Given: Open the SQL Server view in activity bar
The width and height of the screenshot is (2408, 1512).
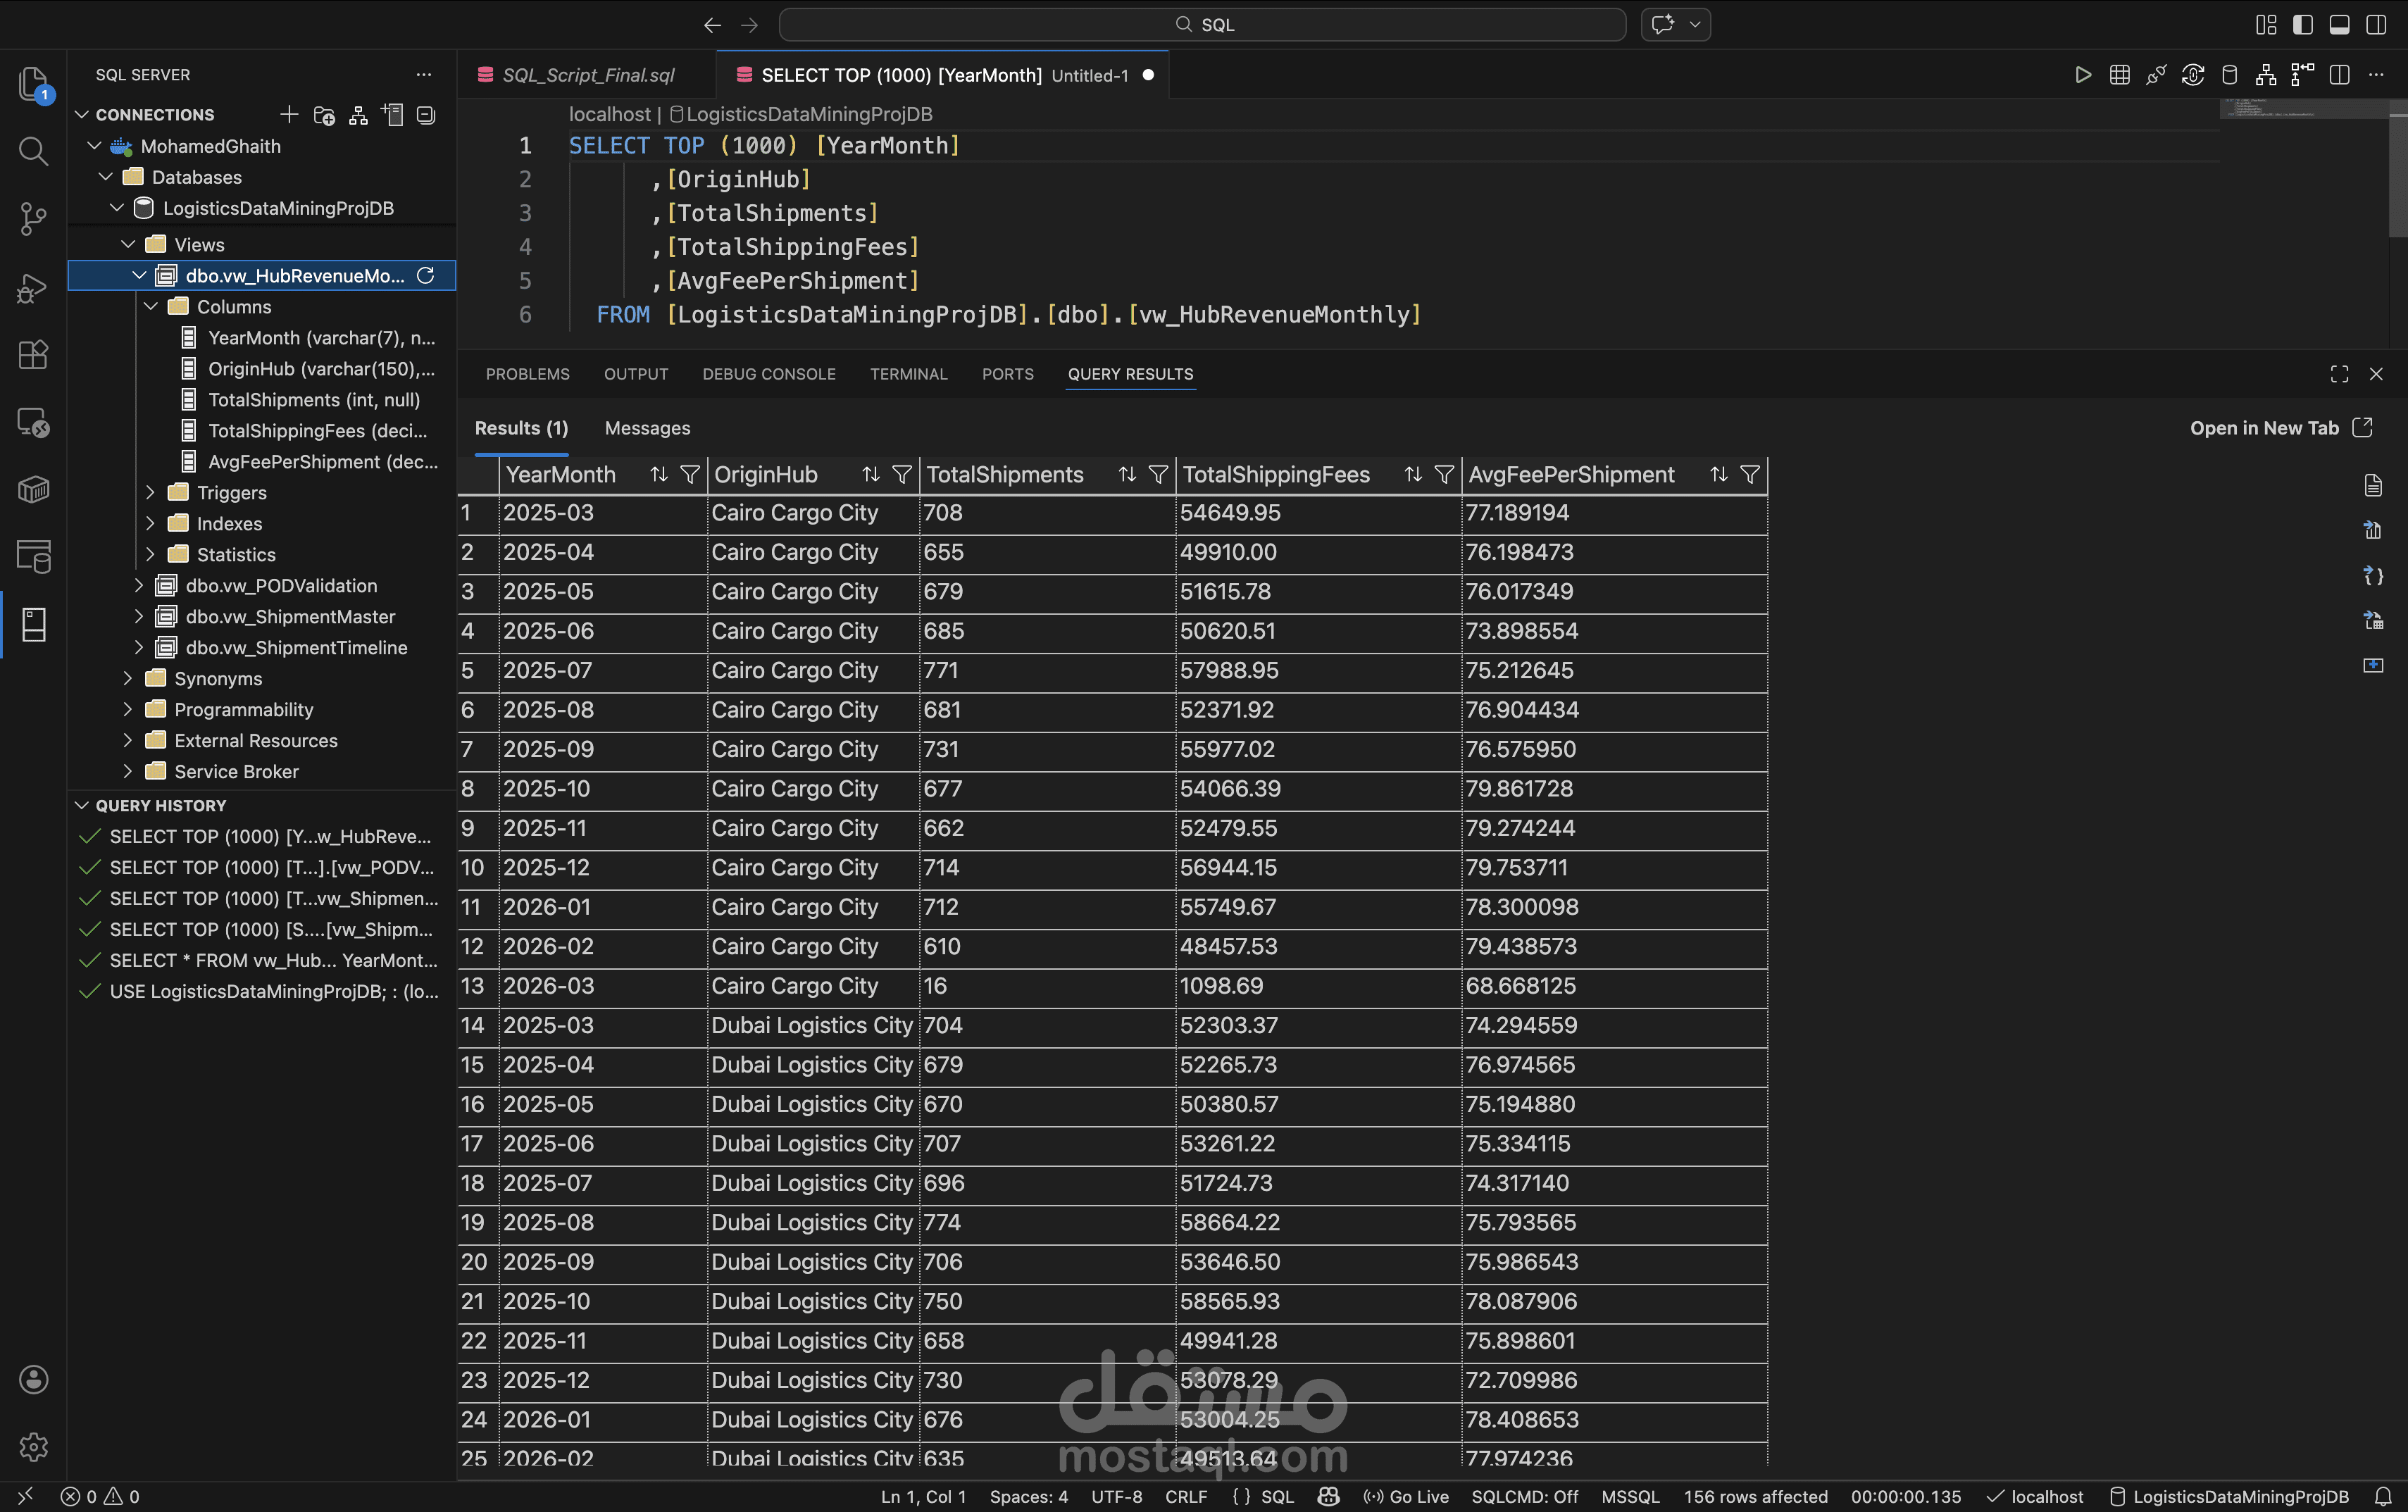Looking at the screenshot, I should pos(33,625).
